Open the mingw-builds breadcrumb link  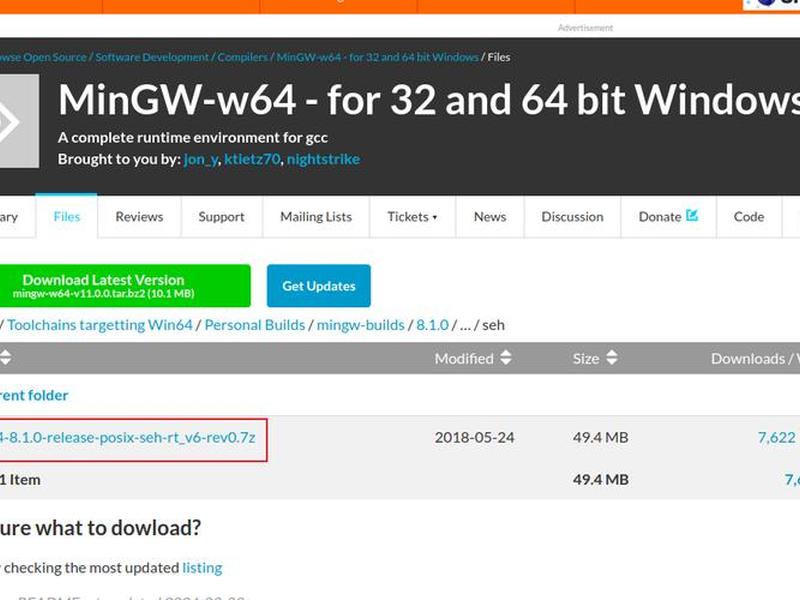[x=361, y=325]
